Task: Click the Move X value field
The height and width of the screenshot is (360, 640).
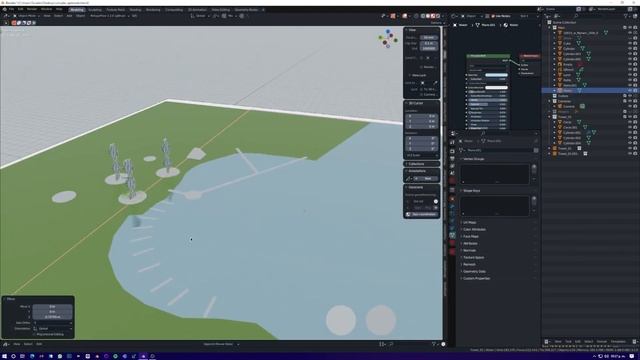Action: point(53,307)
